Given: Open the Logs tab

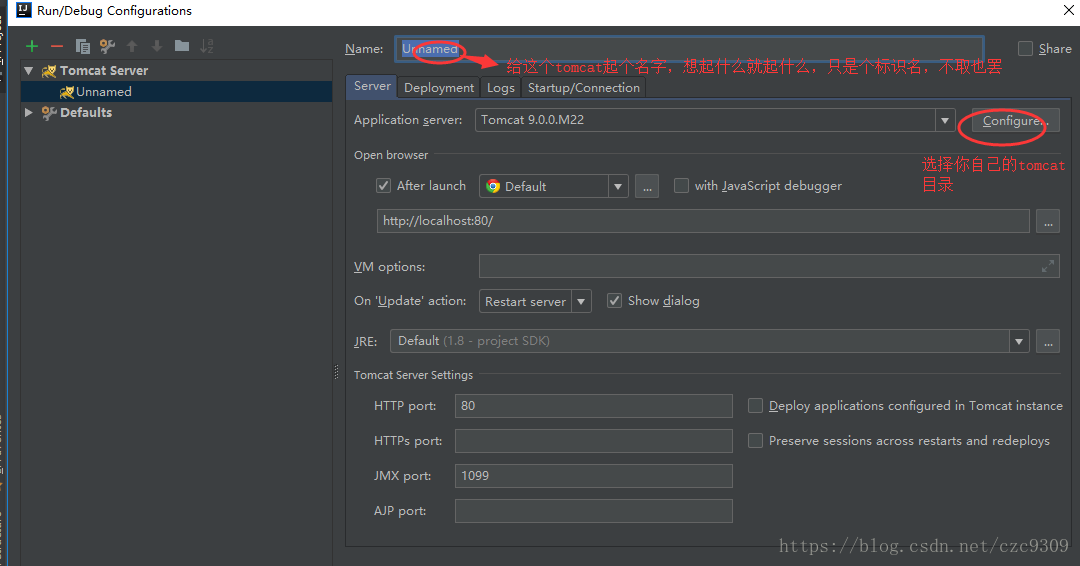Looking at the screenshot, I should 501,87.
